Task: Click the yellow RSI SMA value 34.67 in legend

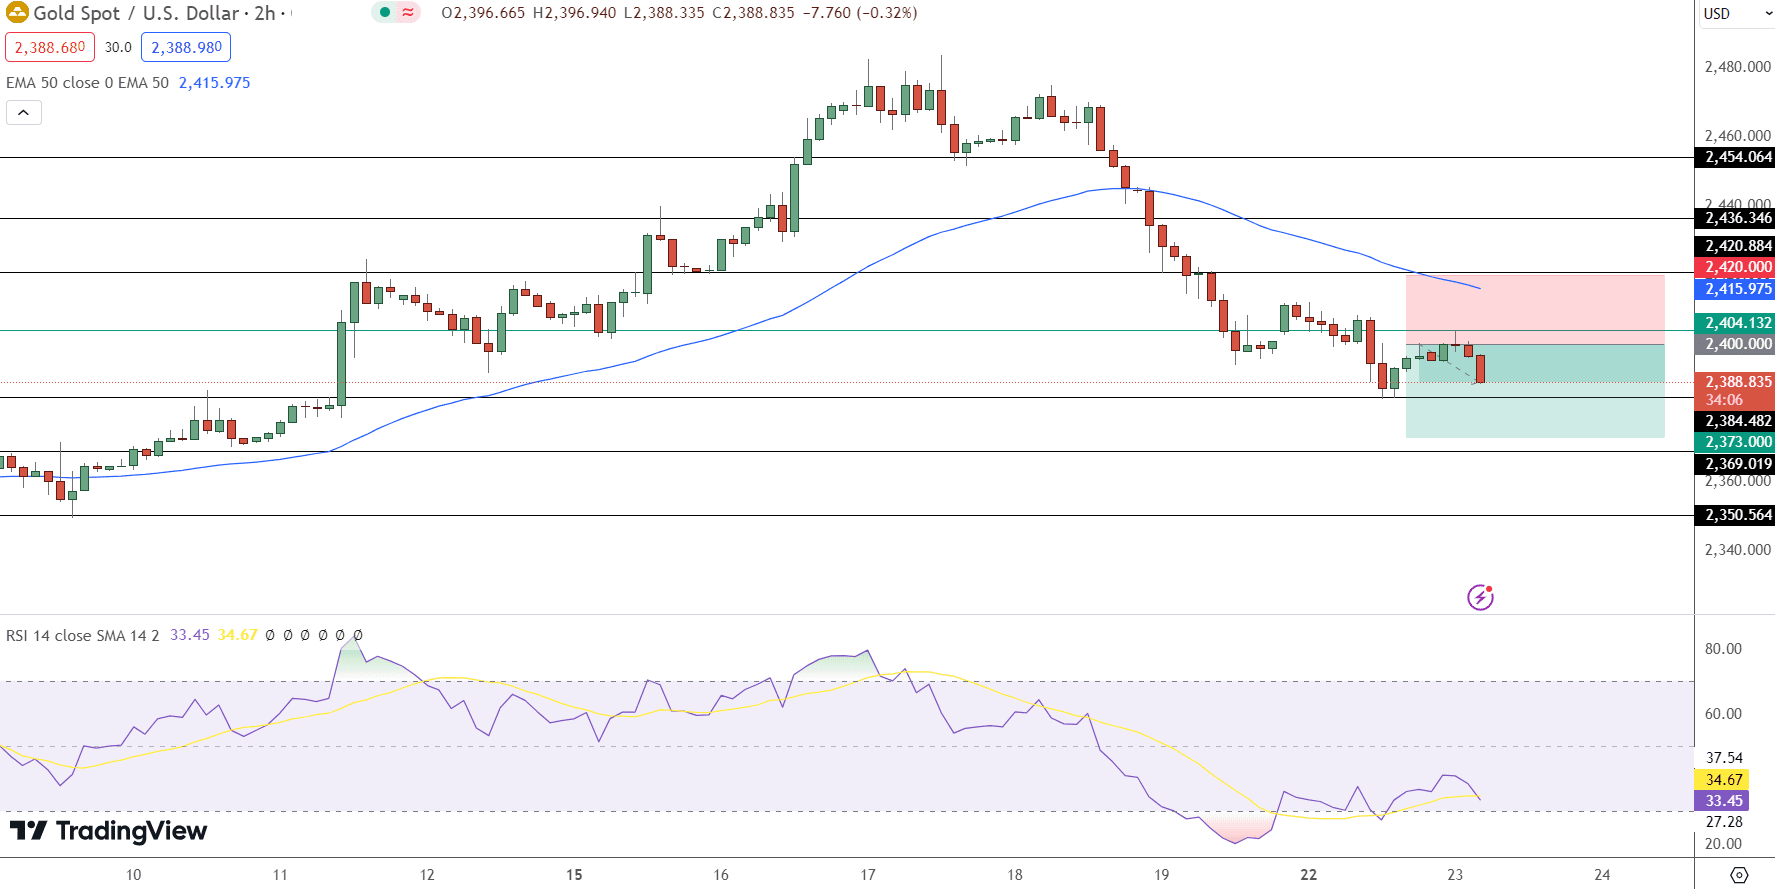Action: pos(238,635)
